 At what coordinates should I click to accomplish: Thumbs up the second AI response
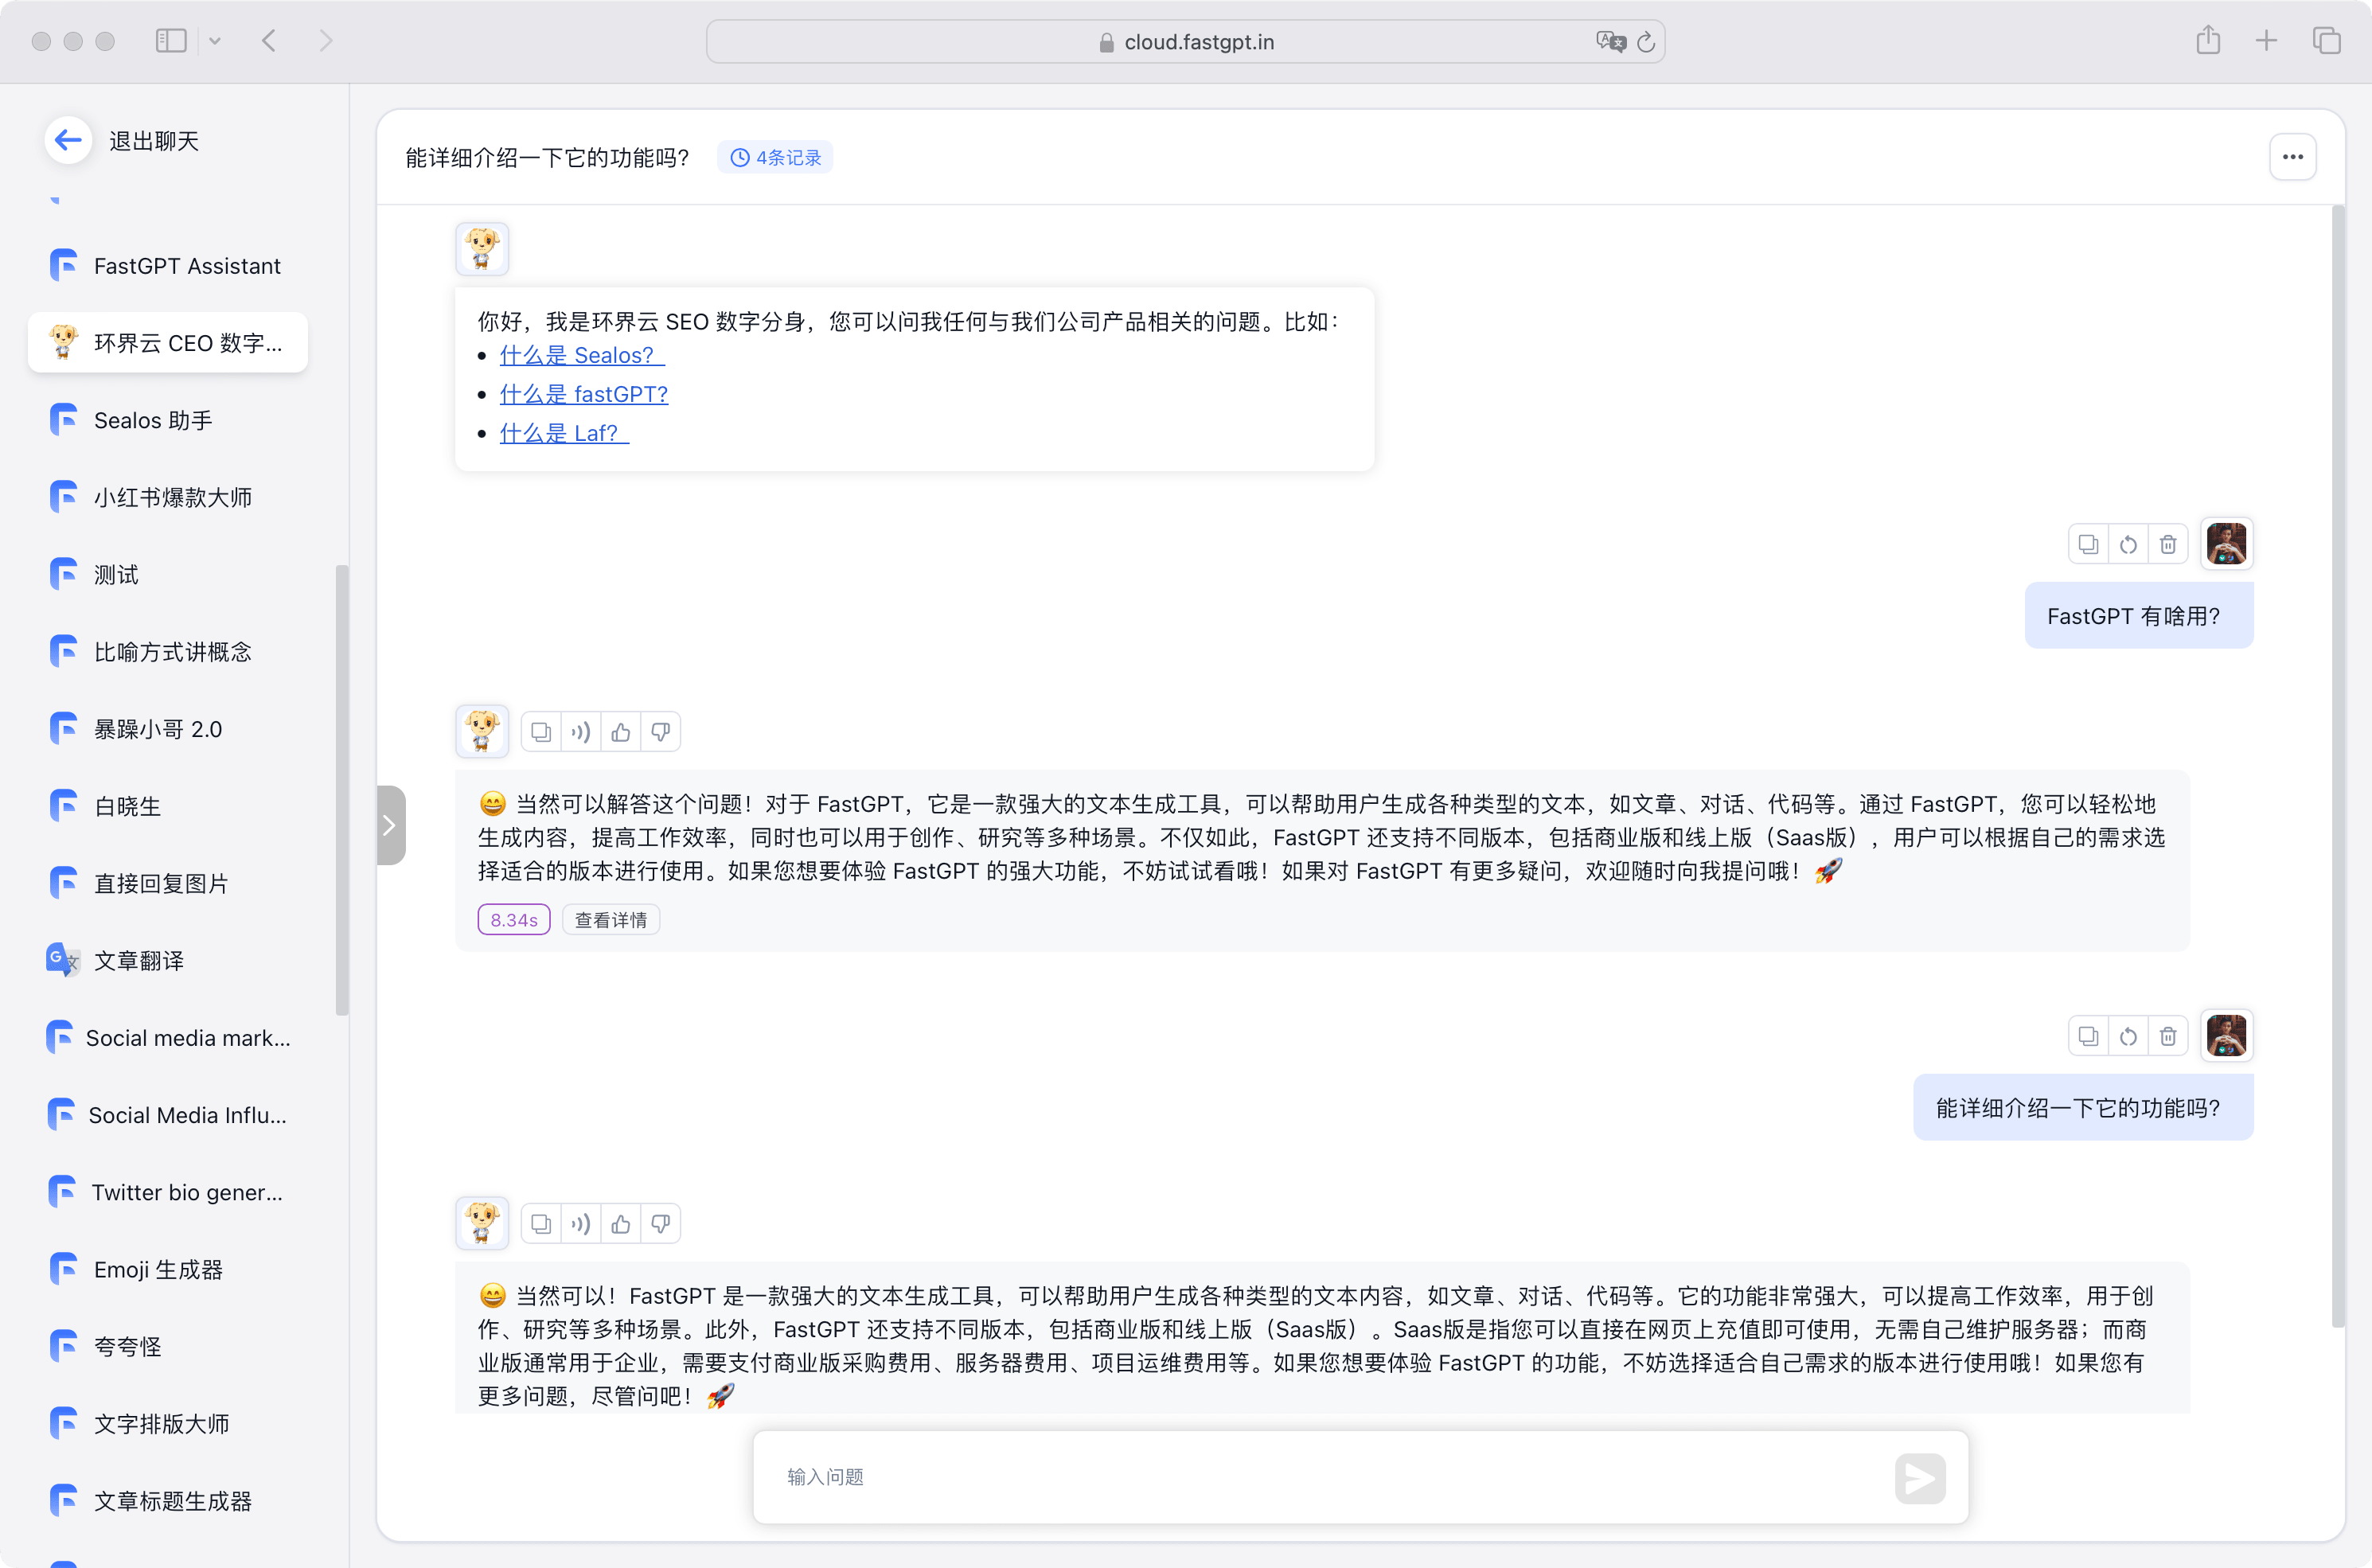(621, 1224)
